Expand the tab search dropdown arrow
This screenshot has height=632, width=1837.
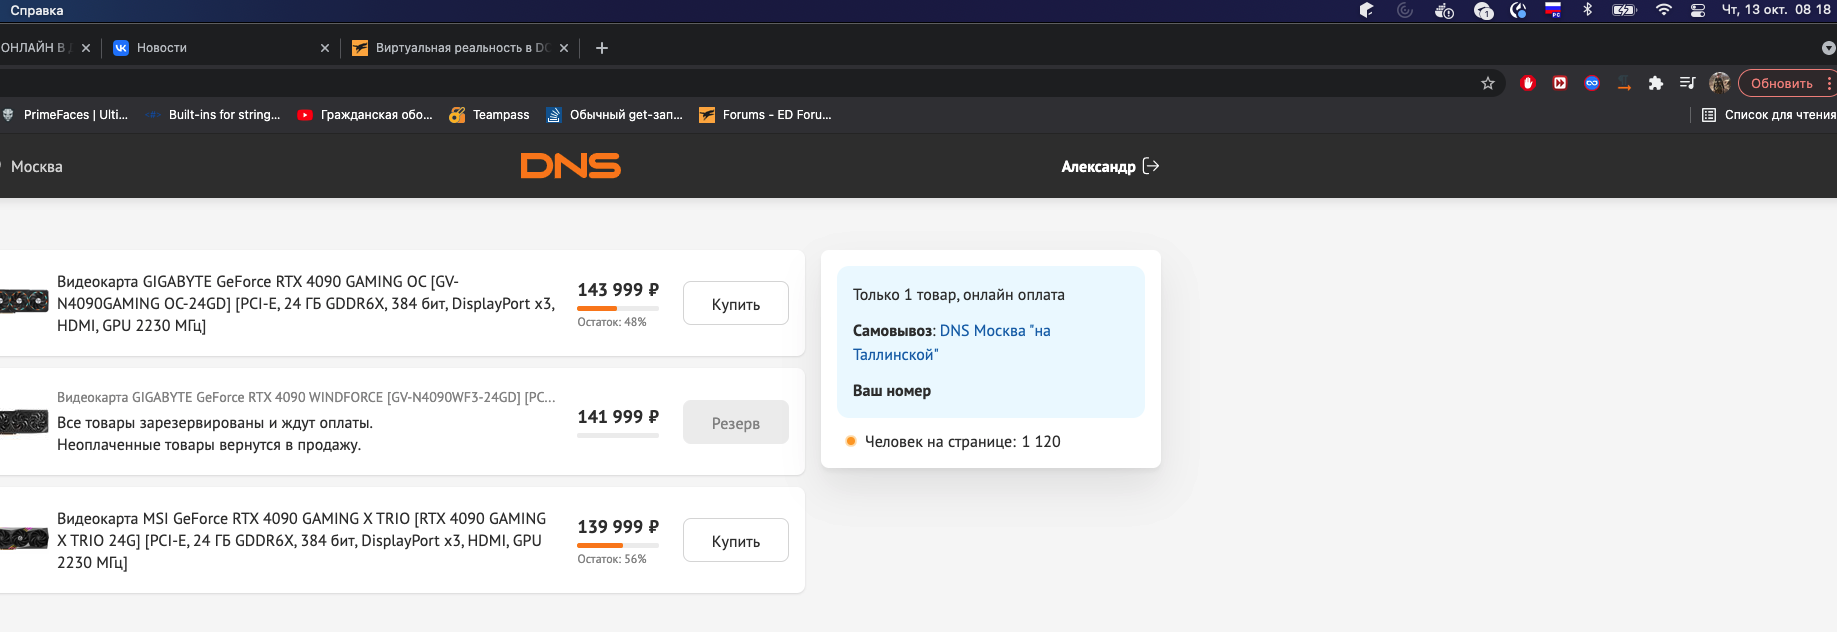(x=1828, y=48)
